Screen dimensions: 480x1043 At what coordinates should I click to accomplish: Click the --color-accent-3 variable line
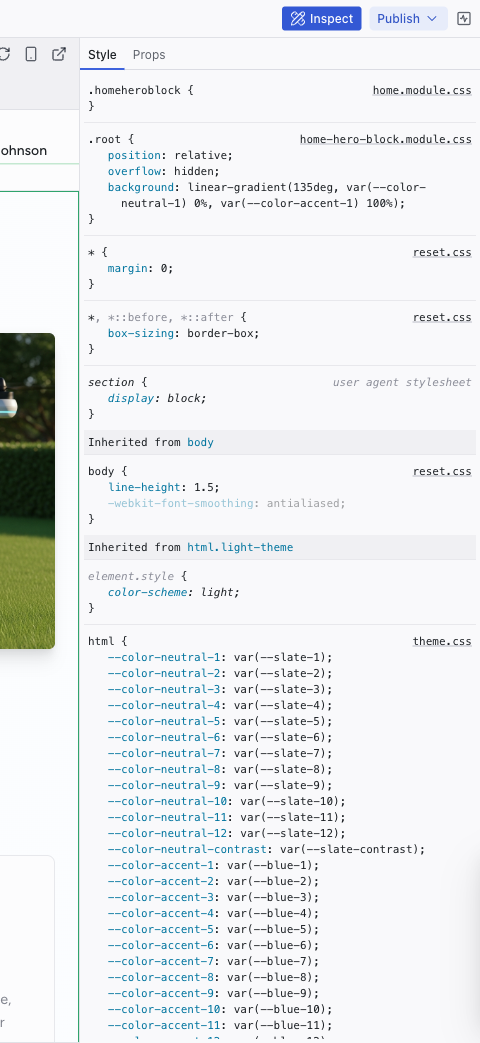(213, 897)
